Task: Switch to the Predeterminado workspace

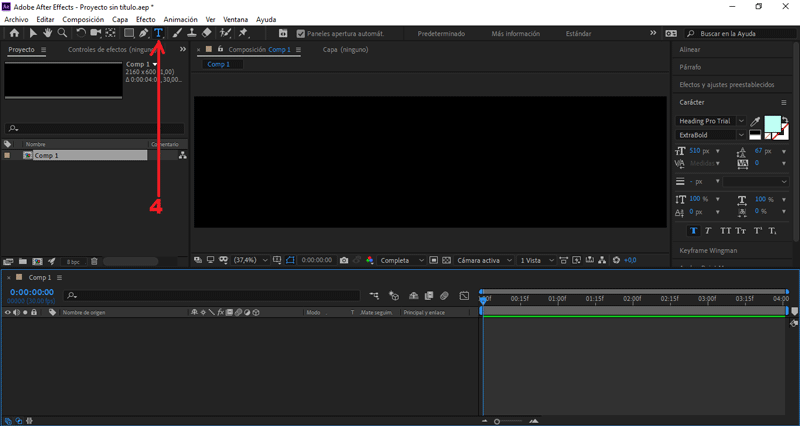Action: (x=441, y=34)
